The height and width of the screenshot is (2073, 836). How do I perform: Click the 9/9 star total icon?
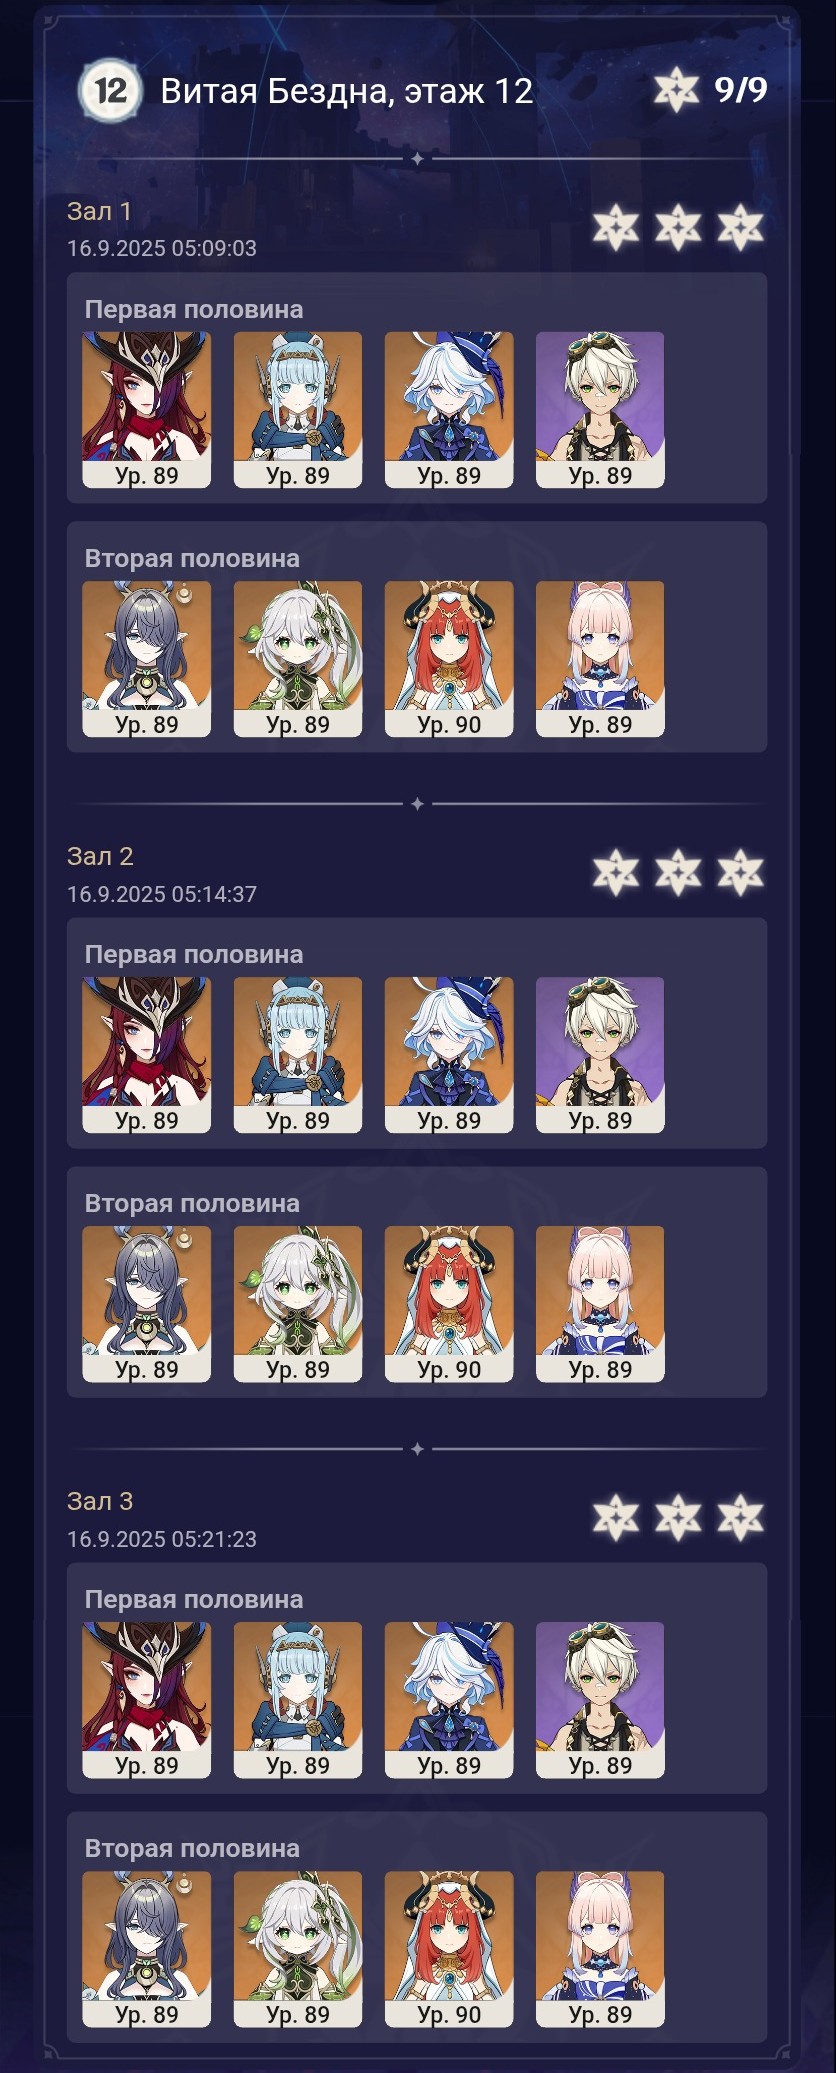coord(676,90)
